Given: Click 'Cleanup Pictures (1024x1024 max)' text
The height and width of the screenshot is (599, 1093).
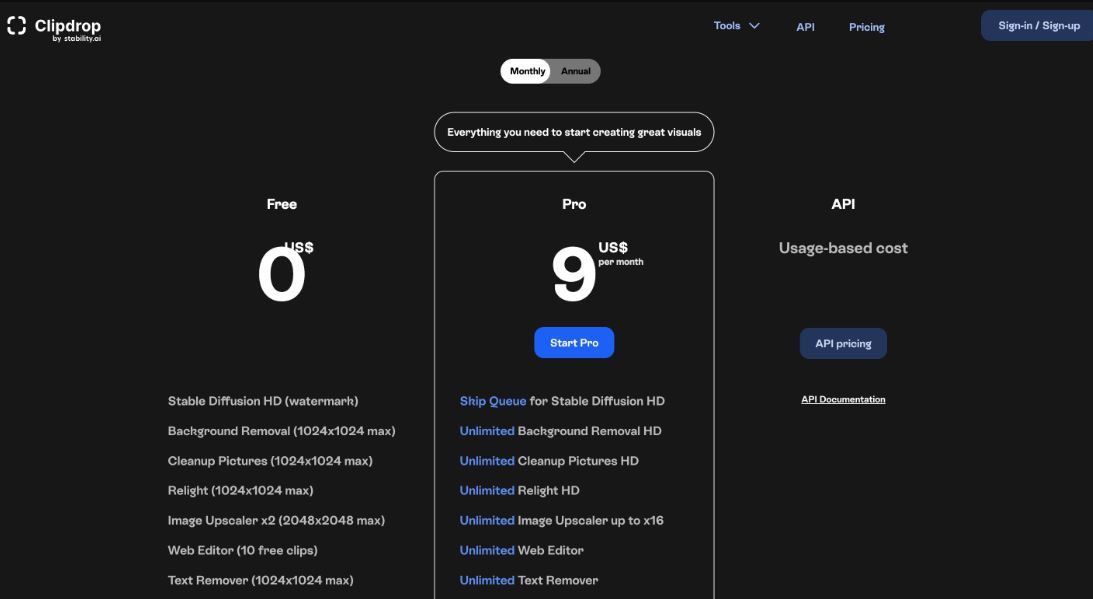Looking at the screenshot, I should pyautogui.click(x=270, y=461).
